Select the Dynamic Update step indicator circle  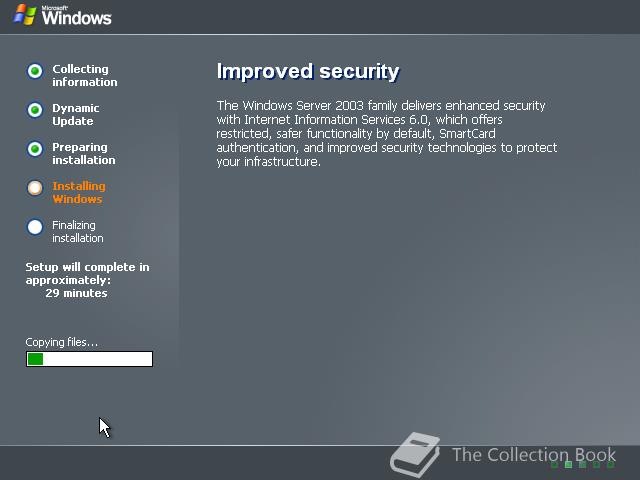(x=35, y=110)
